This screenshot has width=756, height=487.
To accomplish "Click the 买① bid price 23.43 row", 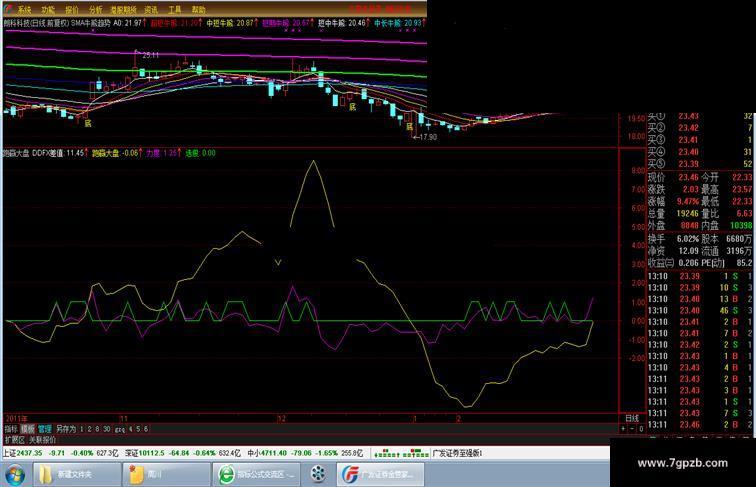I will [700, 116].
